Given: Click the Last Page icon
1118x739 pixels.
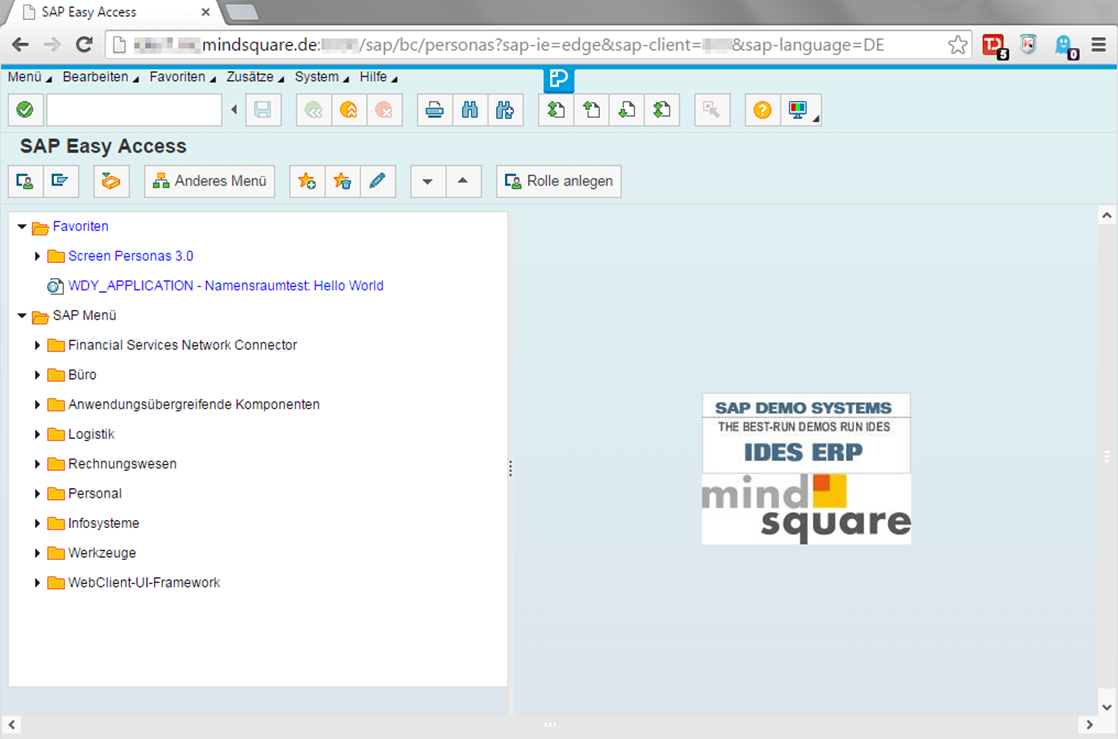Looking at the screenshot, I should click(x=662, y=110).
